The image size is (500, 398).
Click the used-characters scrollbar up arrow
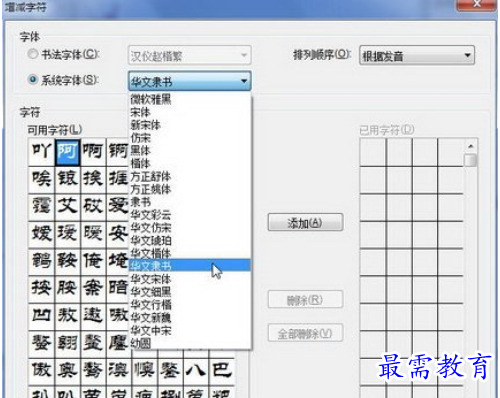(x=471, y=146)
